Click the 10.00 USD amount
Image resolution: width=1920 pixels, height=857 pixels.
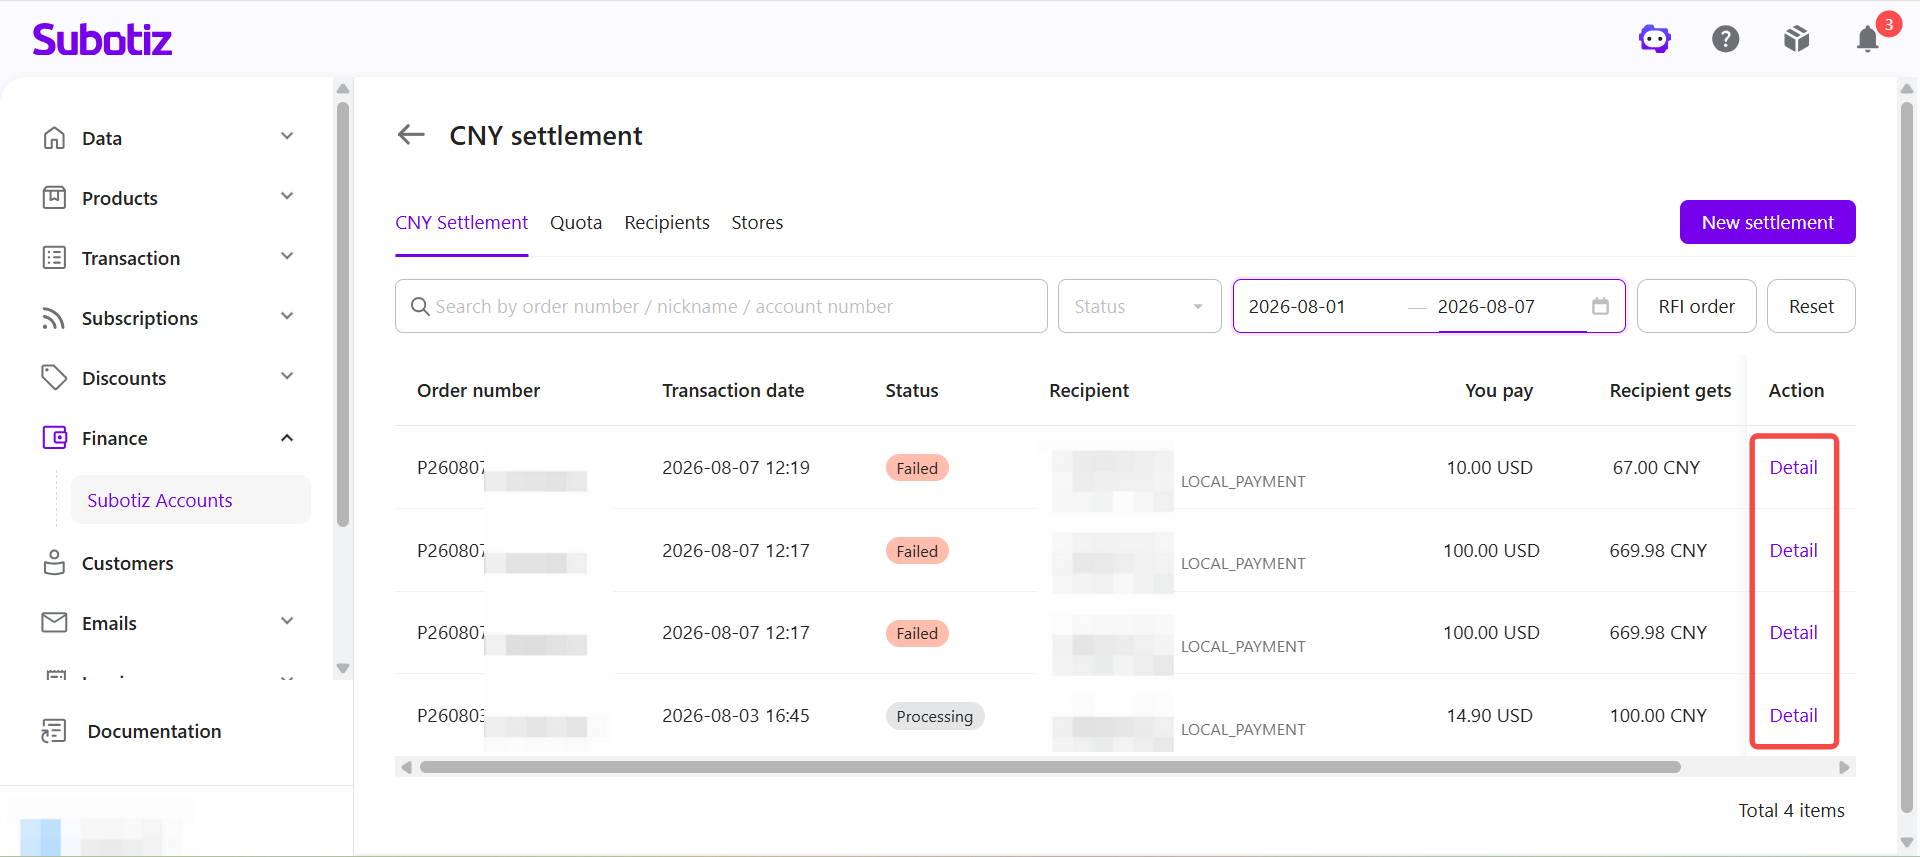point(1489,467)
